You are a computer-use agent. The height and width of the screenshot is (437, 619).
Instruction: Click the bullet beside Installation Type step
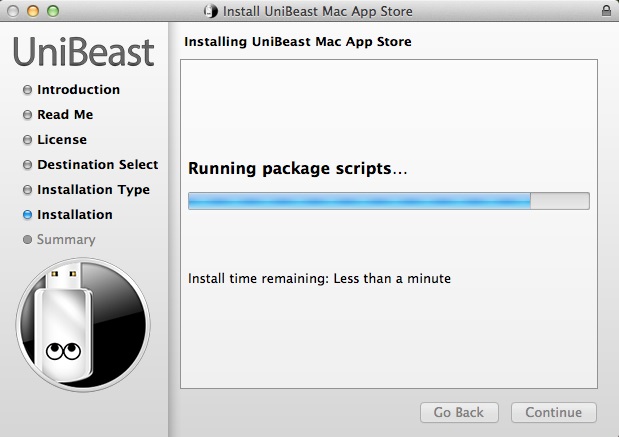(27, 190)
